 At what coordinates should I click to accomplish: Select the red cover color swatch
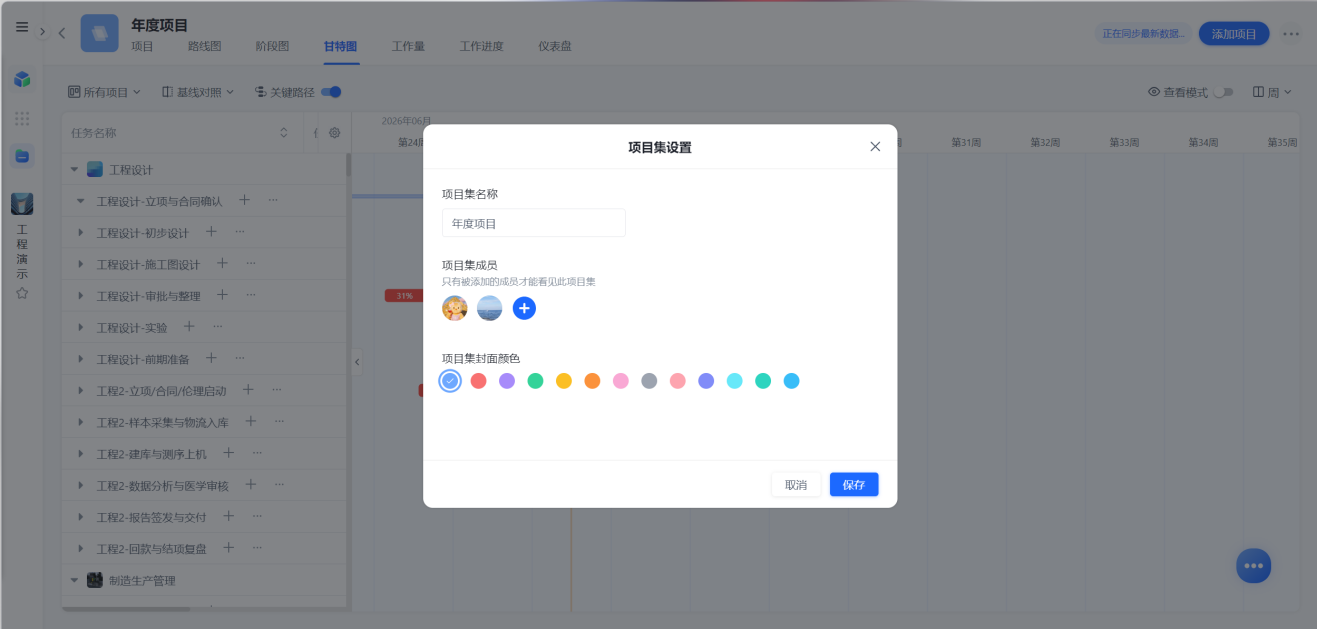point(478,381)
